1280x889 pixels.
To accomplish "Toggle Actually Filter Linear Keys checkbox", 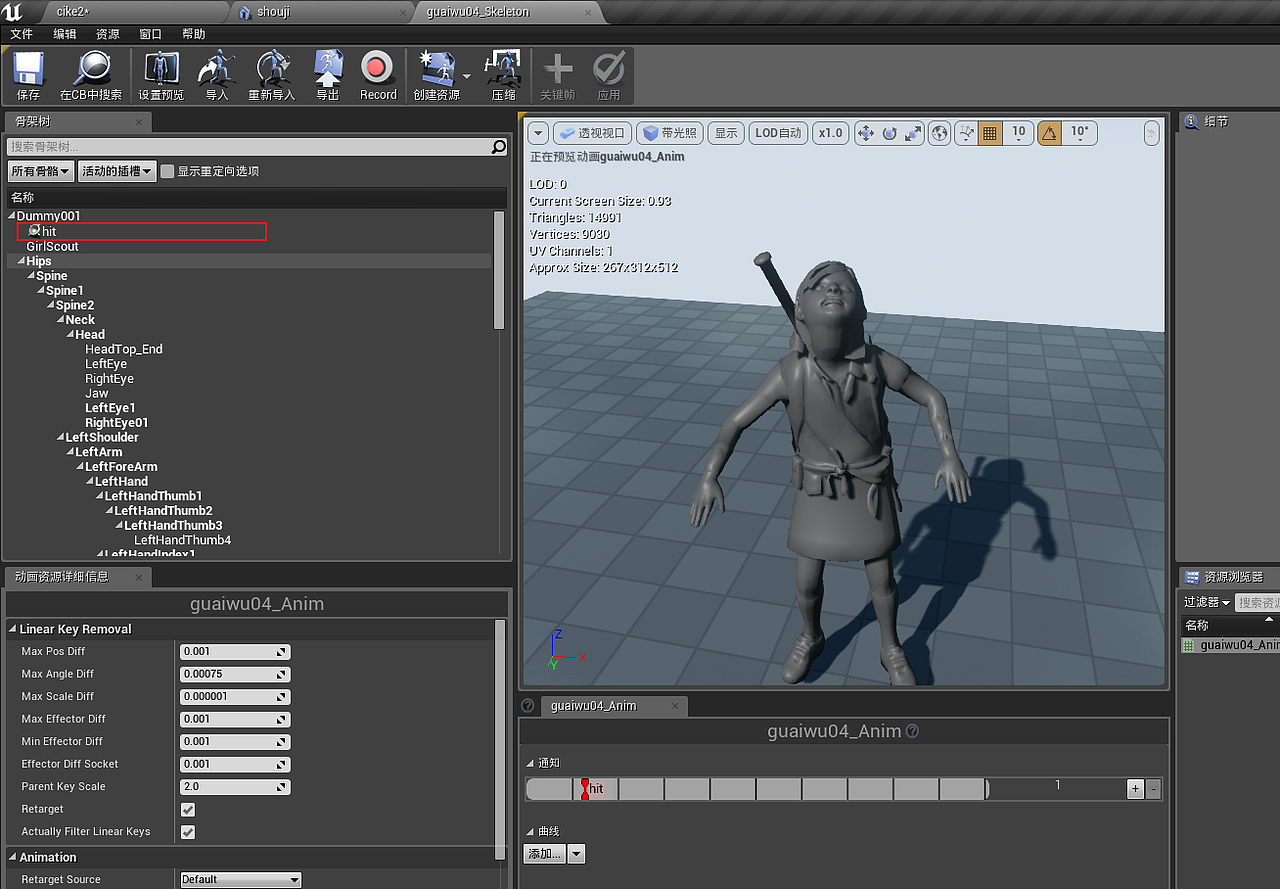I will (x=188, y=832).
